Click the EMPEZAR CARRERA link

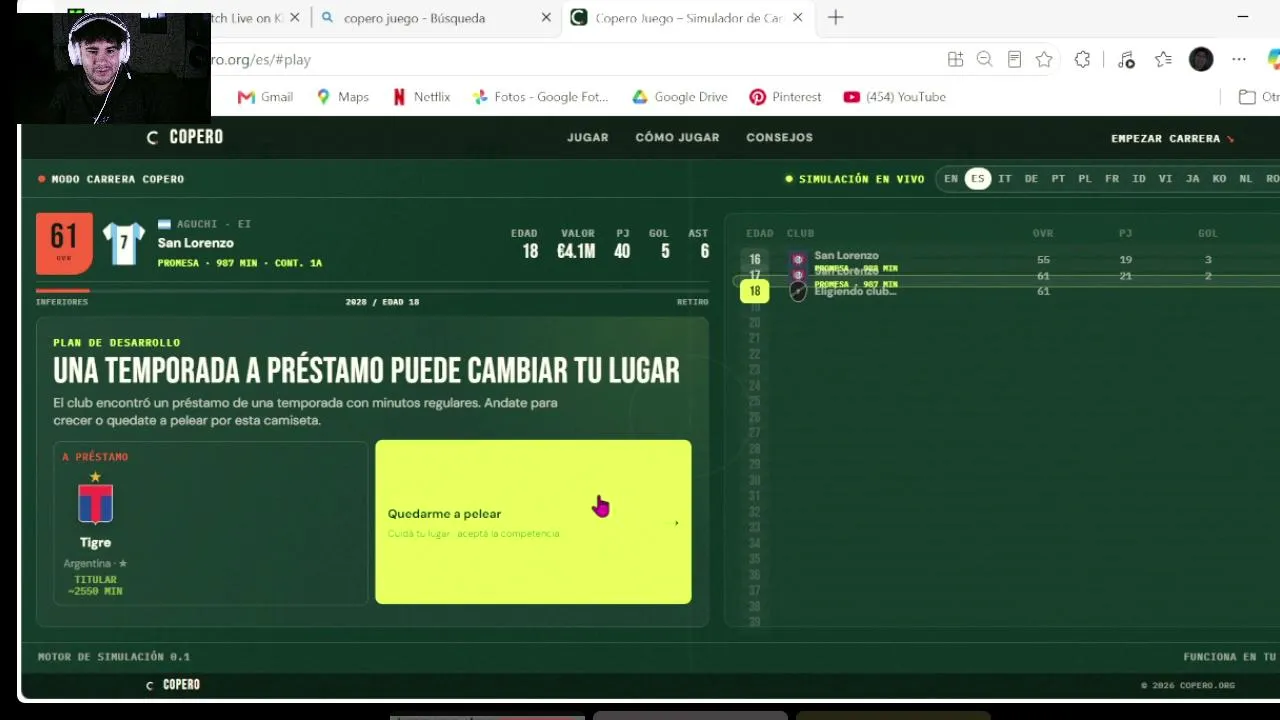(1172, 139)
